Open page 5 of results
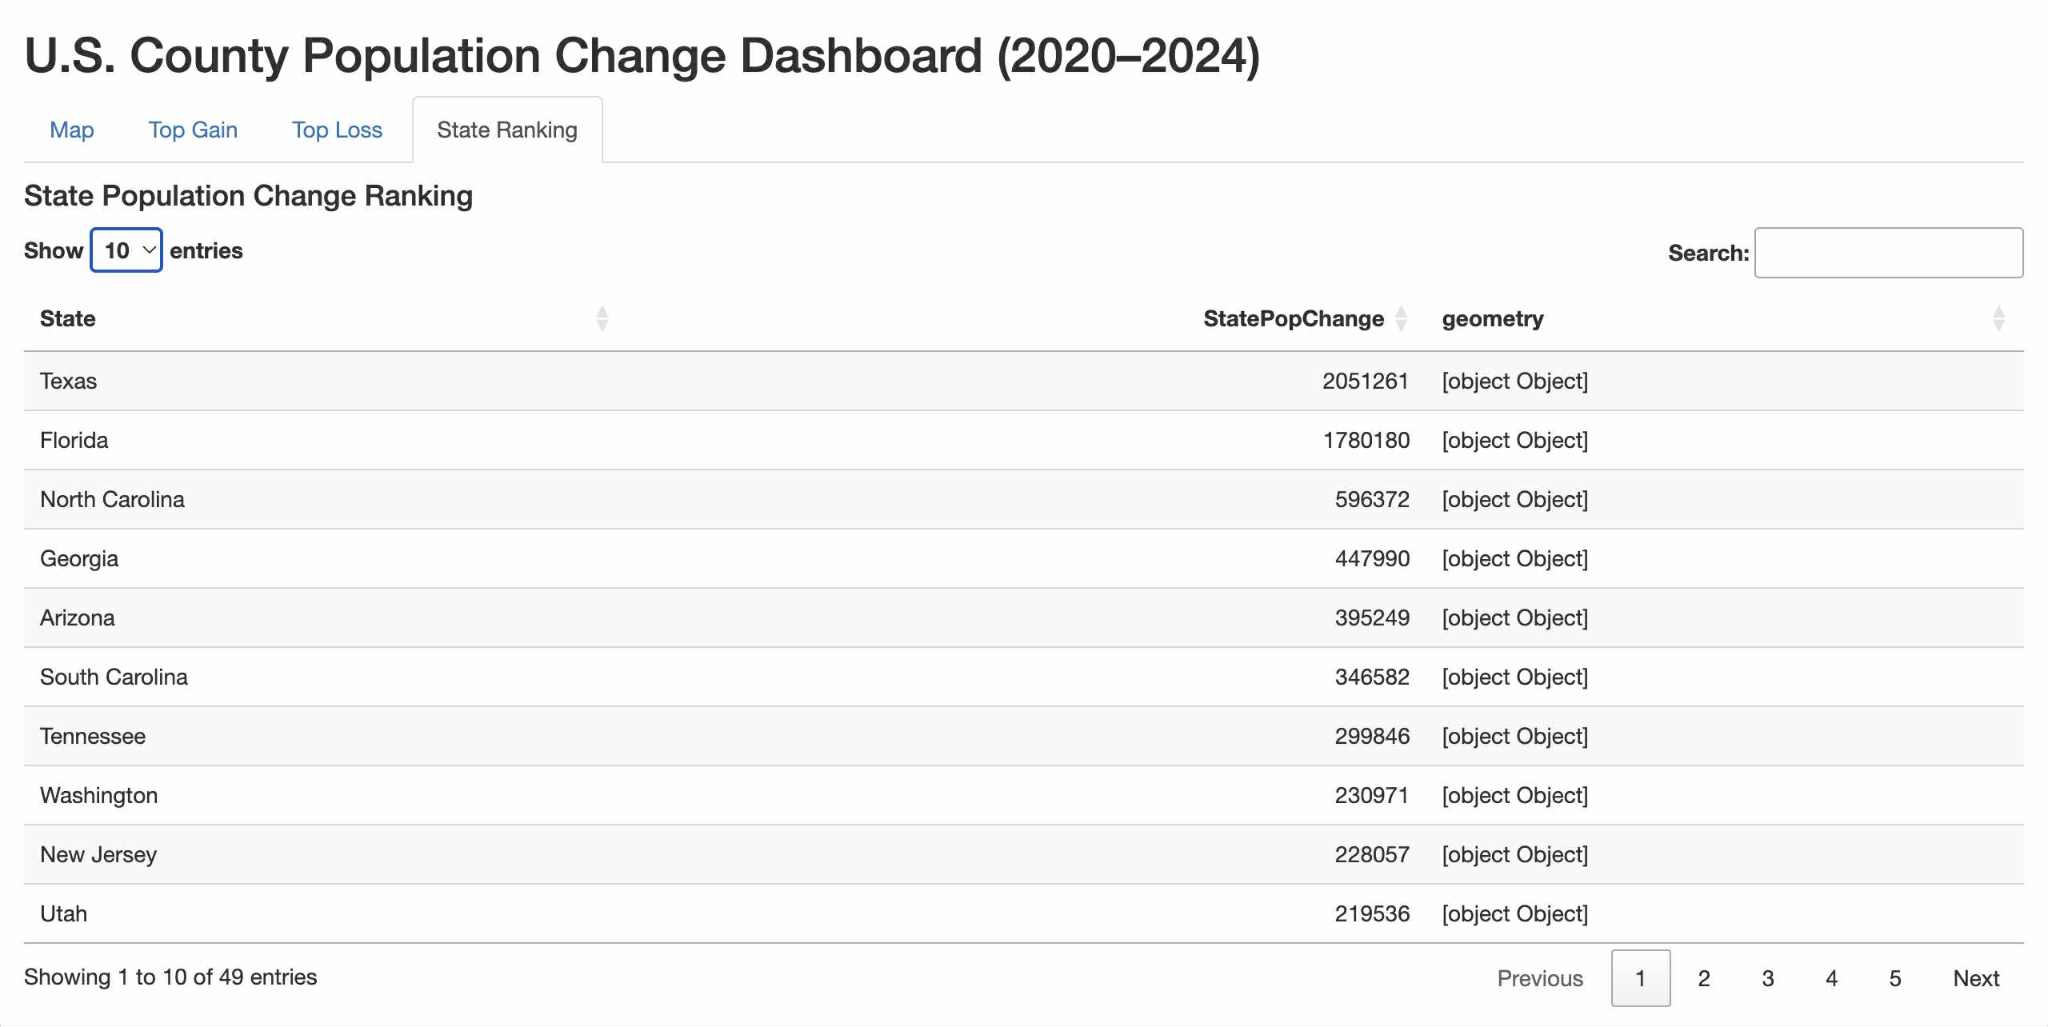Viewport: 2048px width, 1027px height. point(1895,978)
